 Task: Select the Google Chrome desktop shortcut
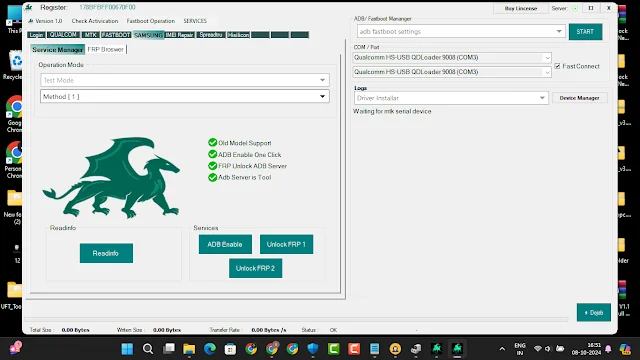click(14, 114)
